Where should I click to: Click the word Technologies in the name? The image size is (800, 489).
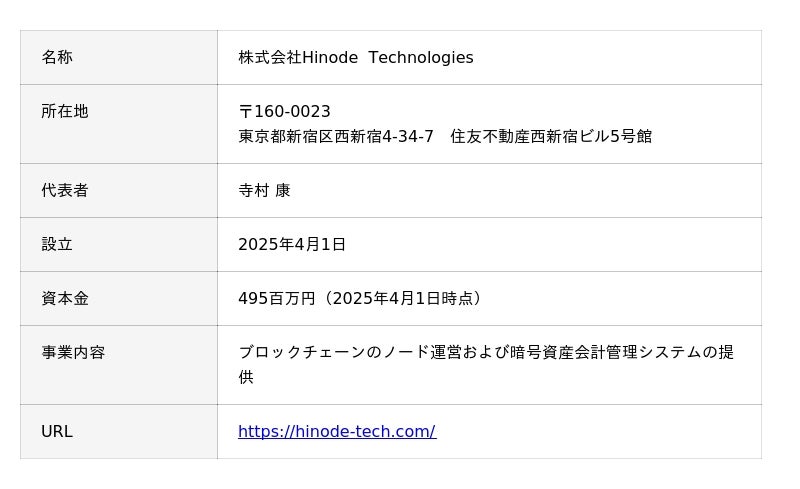tap(420, 58)
